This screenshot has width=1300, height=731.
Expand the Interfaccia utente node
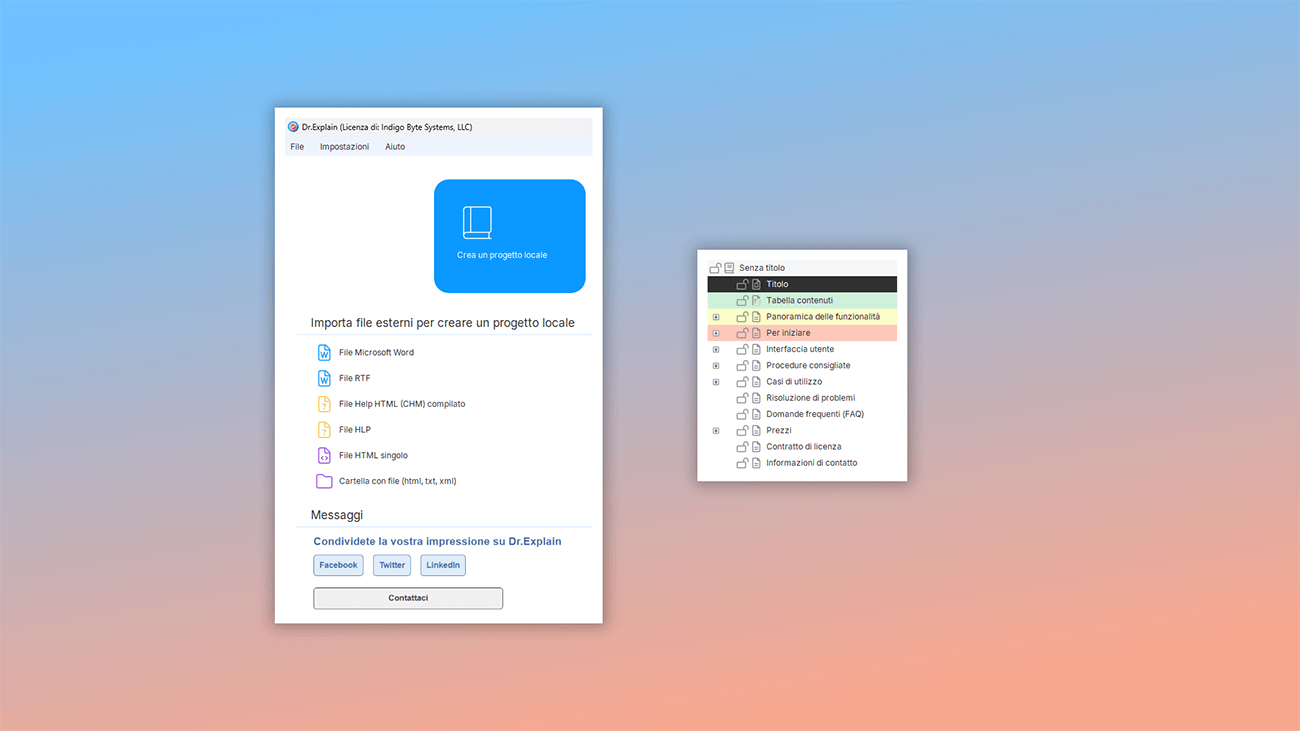coord(715,349)
